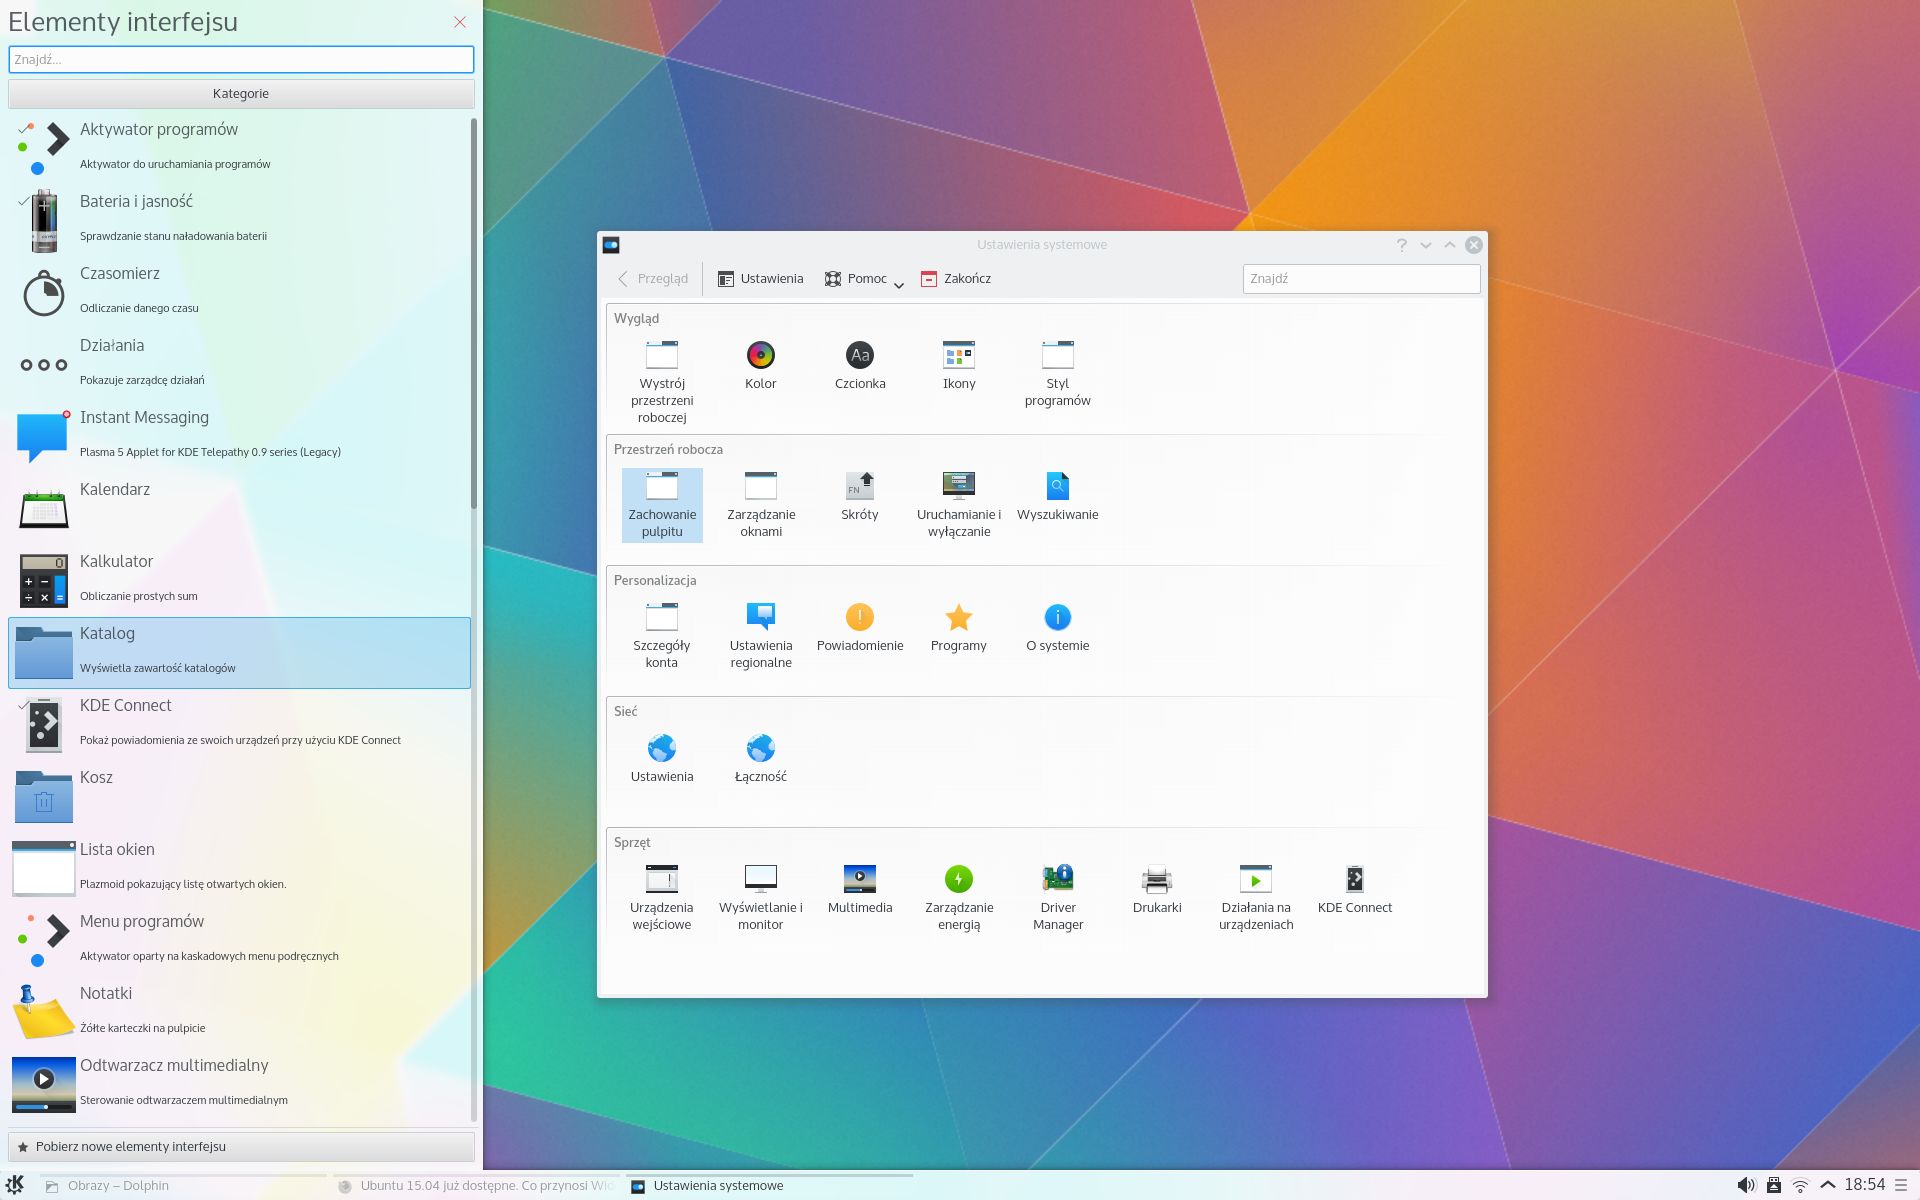Click the volume icon in system tray

1745,1185
